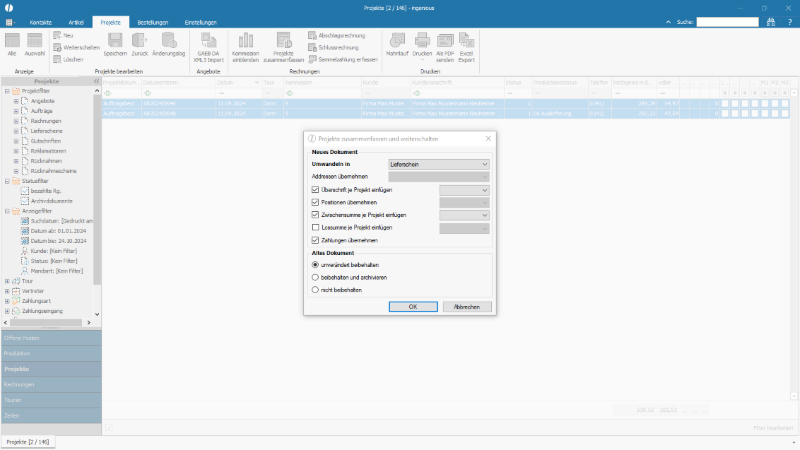Click Als PDF senden icon
The width and height of the screenshot is (800, 450).
[445, 40]
